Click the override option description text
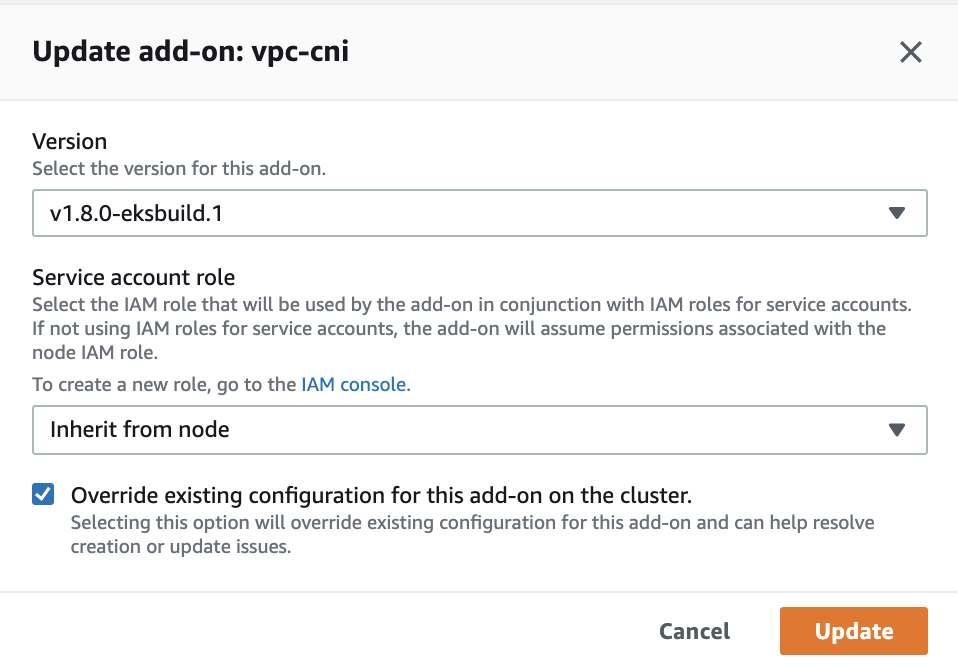Viewport: 958px width, 667px height. (x=471, y=535)
